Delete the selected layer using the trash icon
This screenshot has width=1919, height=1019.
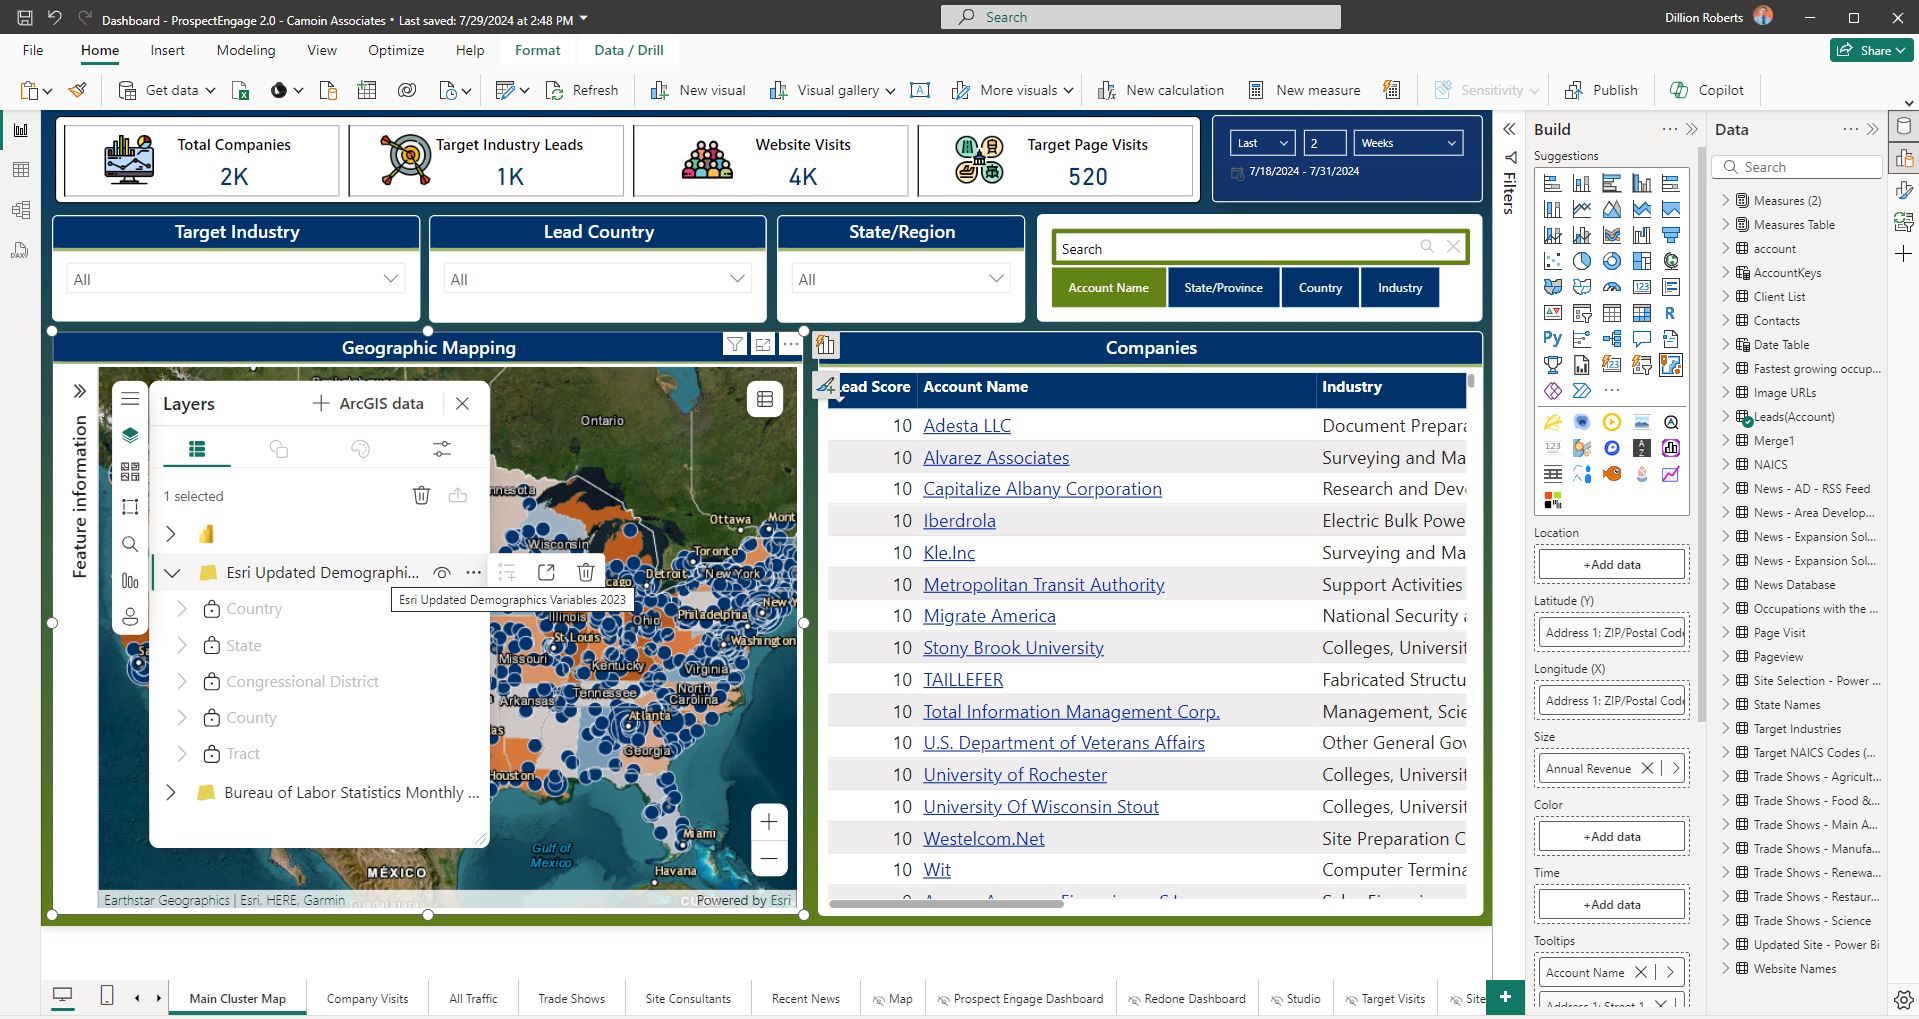click(421, 495)
